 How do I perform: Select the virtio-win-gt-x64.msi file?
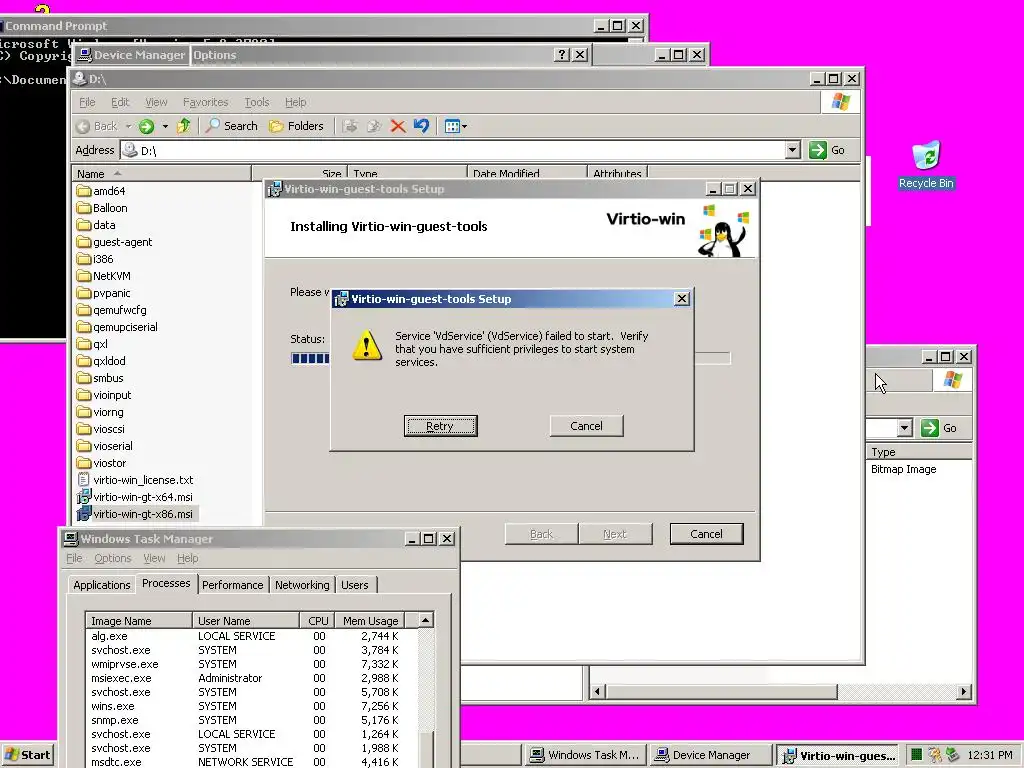coord(135,496)
